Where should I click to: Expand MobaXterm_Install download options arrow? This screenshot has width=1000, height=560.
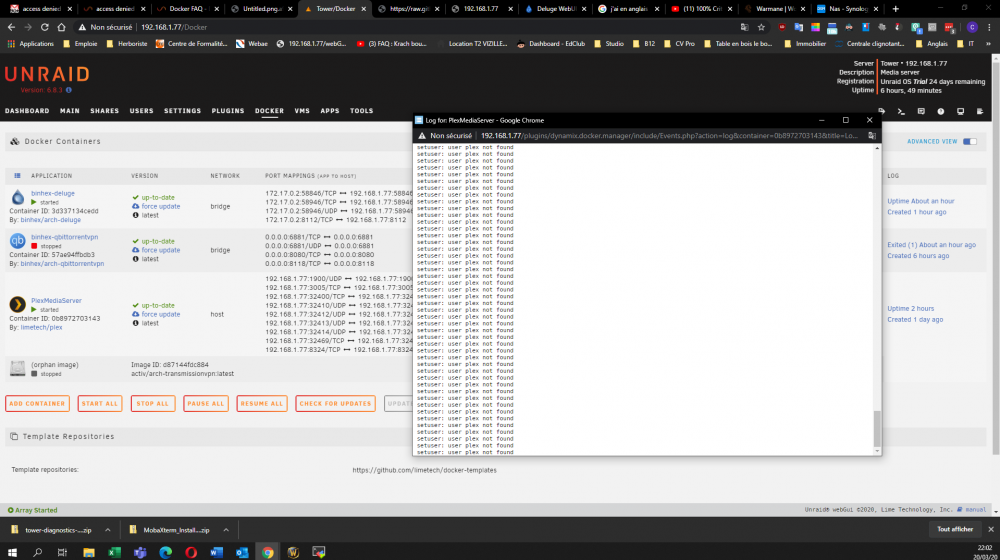coord(226,530)
